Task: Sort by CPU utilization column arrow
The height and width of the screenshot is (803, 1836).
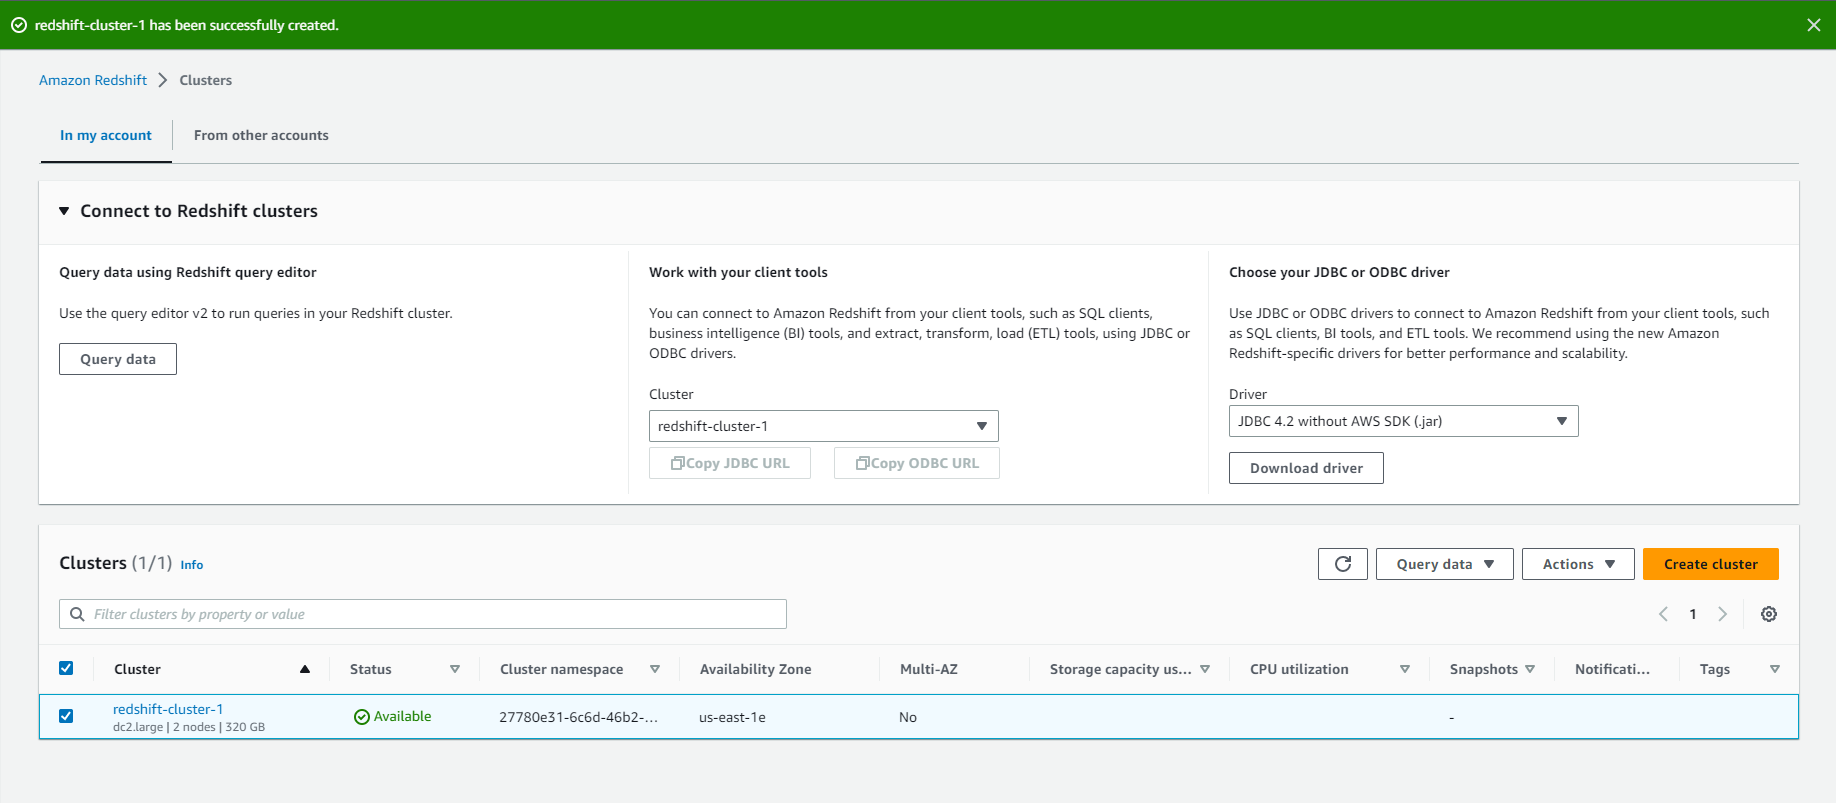Action: pos(1405,669)
